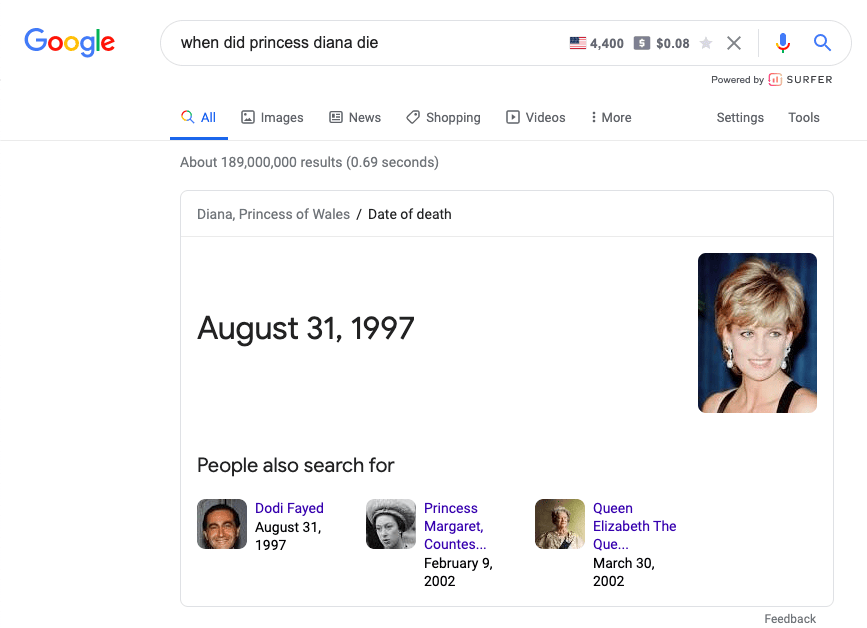Click the Google logo
The image size is (867, 628).
[69, 42]
